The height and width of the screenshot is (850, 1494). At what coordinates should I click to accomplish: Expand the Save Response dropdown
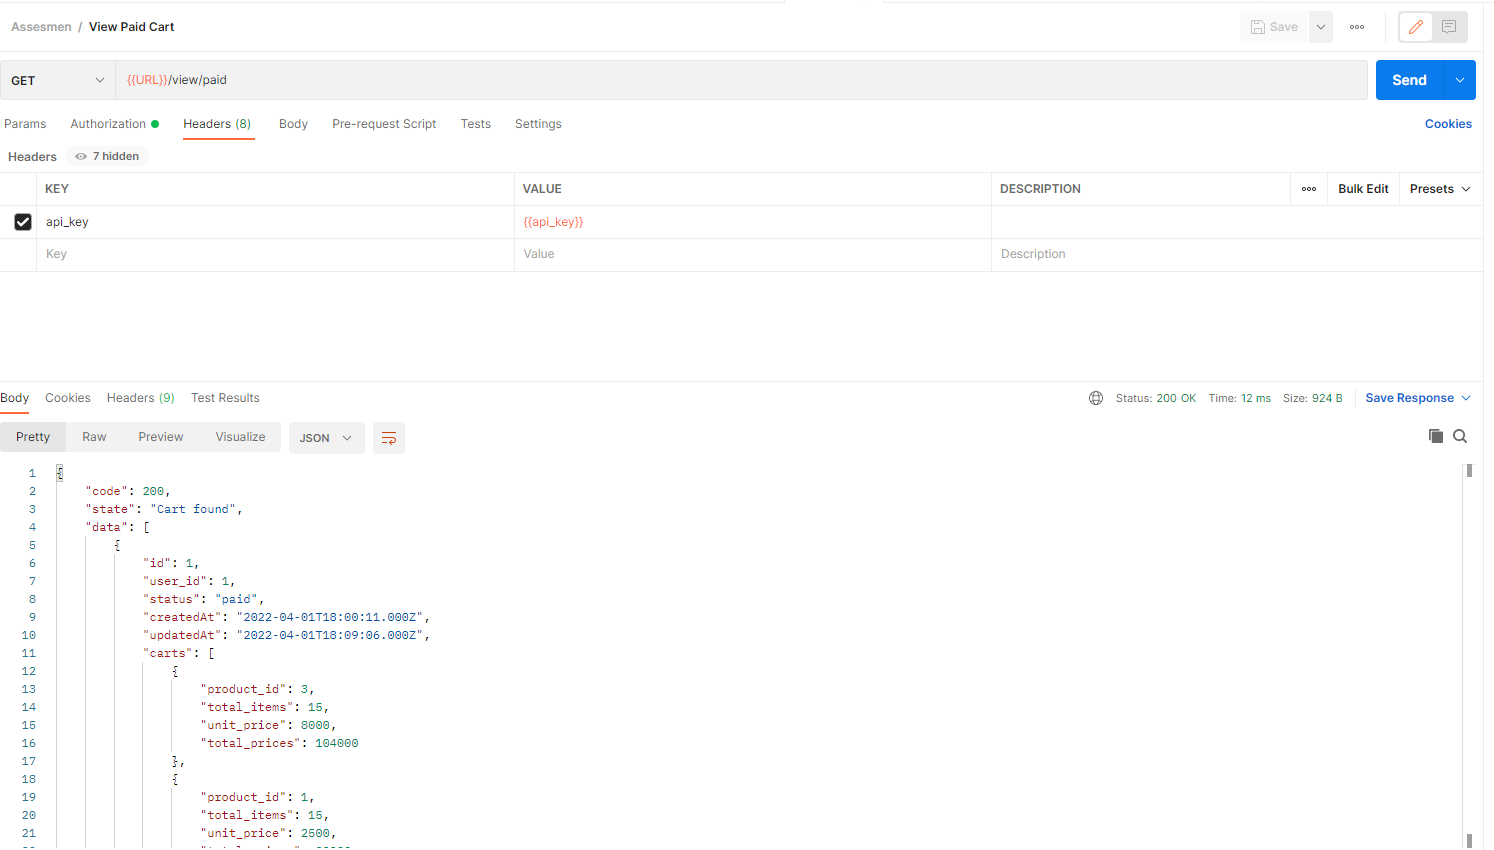[x=1418, y=398]
